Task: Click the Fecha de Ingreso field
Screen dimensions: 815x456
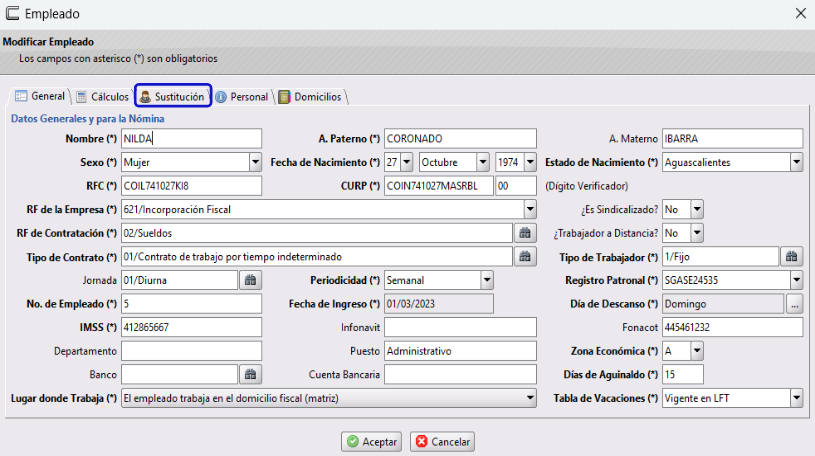Action: pos(439,304)
